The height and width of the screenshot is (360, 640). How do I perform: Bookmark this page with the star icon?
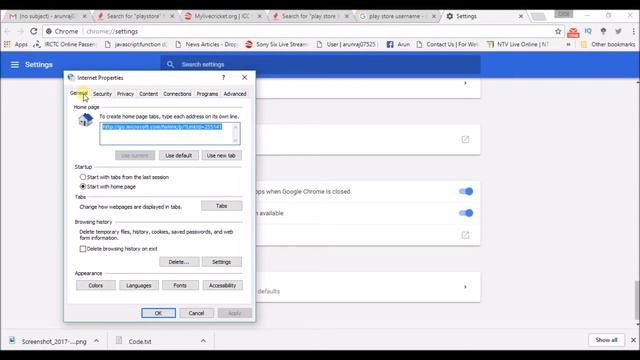click(x=558, y=31)
